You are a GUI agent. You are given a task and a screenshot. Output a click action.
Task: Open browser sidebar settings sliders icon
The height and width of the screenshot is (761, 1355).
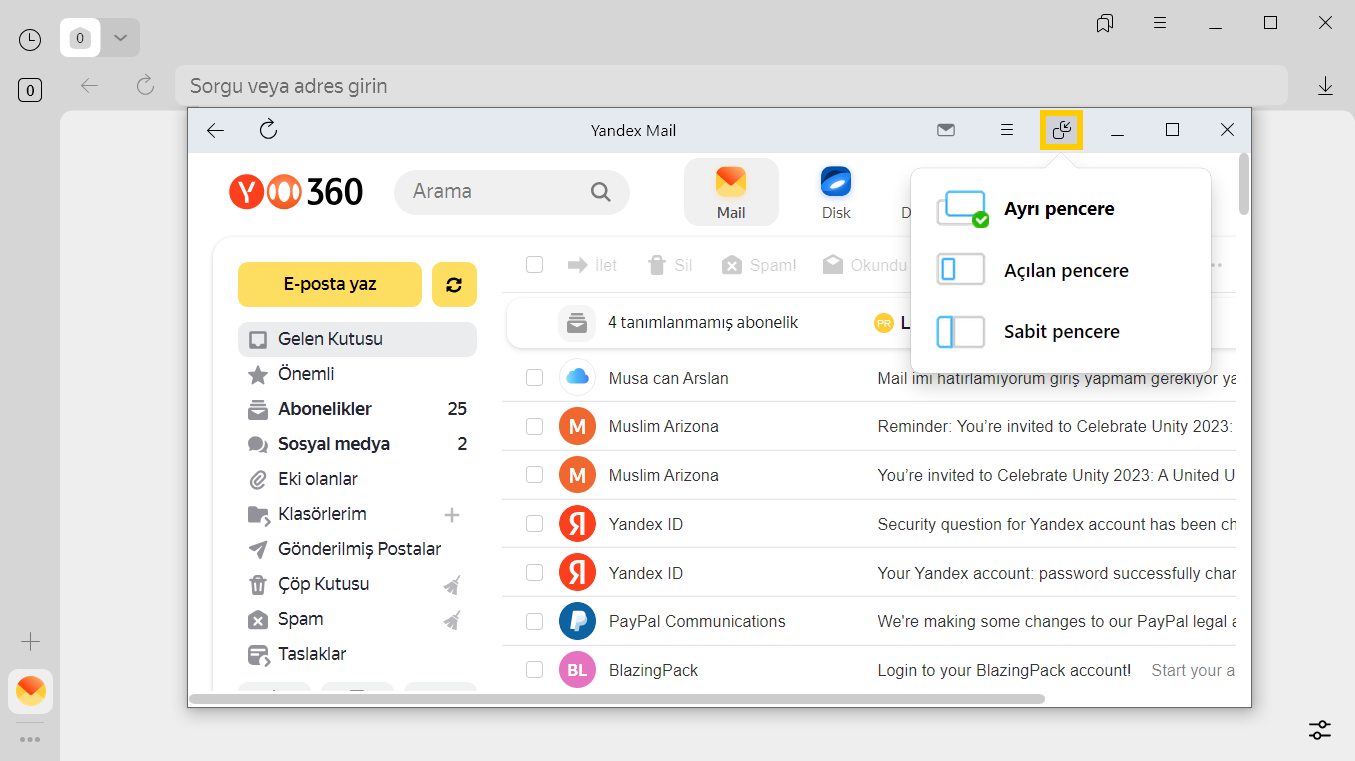click(1320, 730)
